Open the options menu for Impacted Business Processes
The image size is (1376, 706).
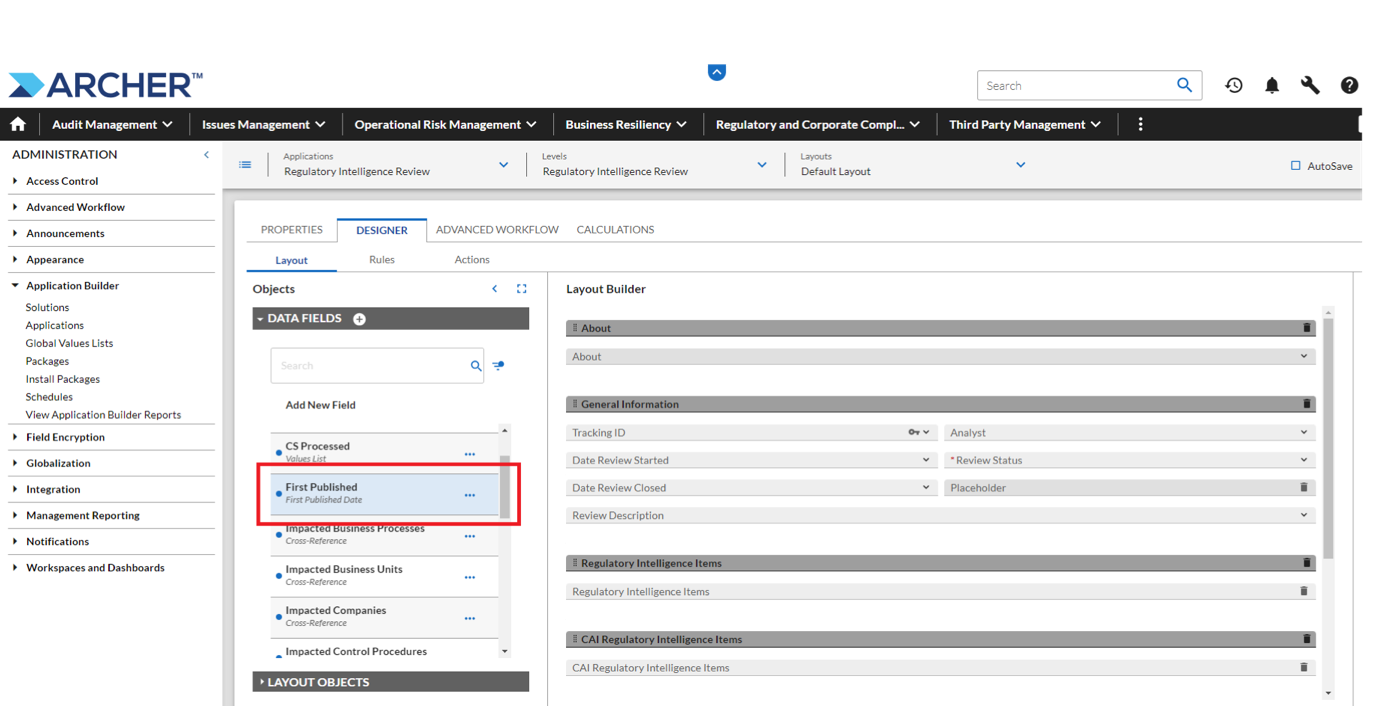tap(470, 536)
